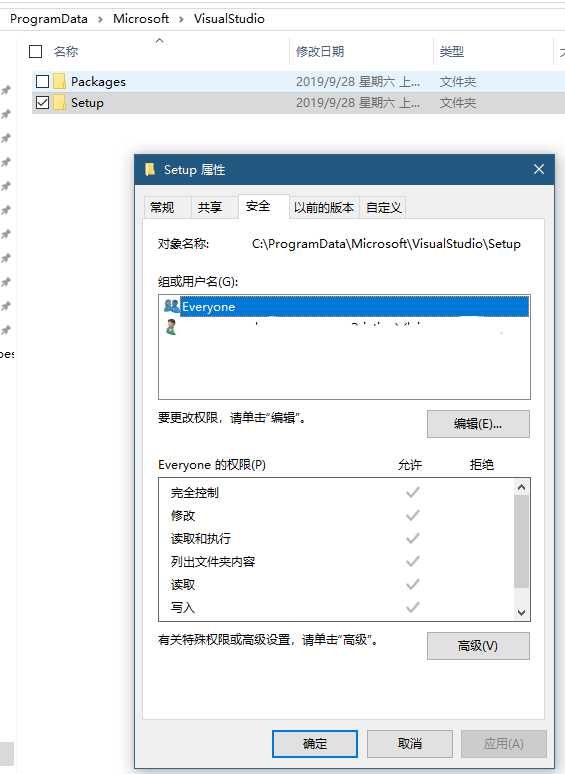Viewport: 565px width, 774px height.
Task: Click the Packages folder icon
Action: (x=59, y=81)
